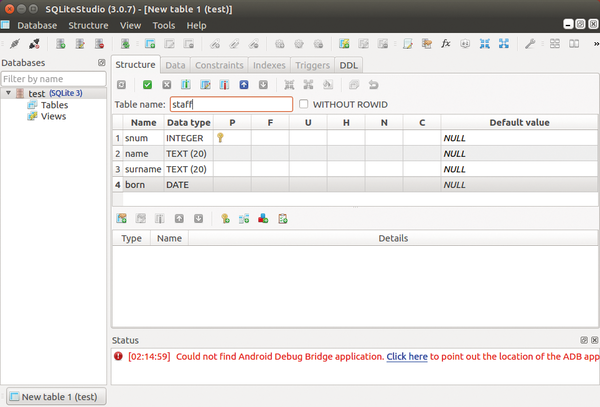Open the SQL functions editor (fx) icon
The image size is (600, 407).
point(445,44)
